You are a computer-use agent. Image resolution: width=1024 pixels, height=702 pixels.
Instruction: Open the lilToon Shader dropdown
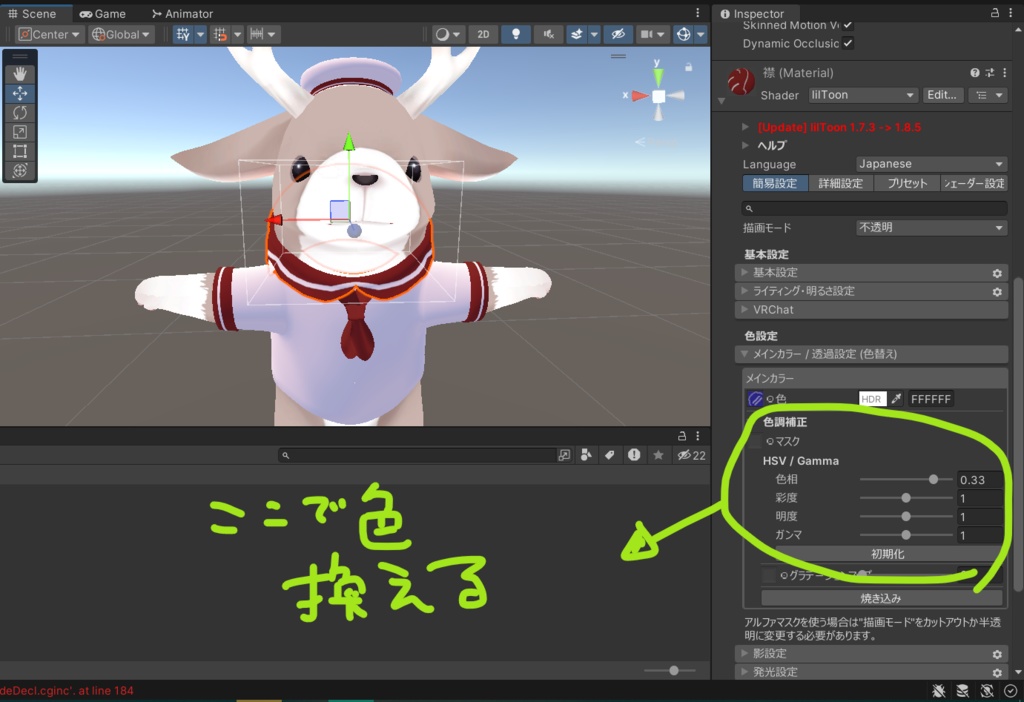863,95
